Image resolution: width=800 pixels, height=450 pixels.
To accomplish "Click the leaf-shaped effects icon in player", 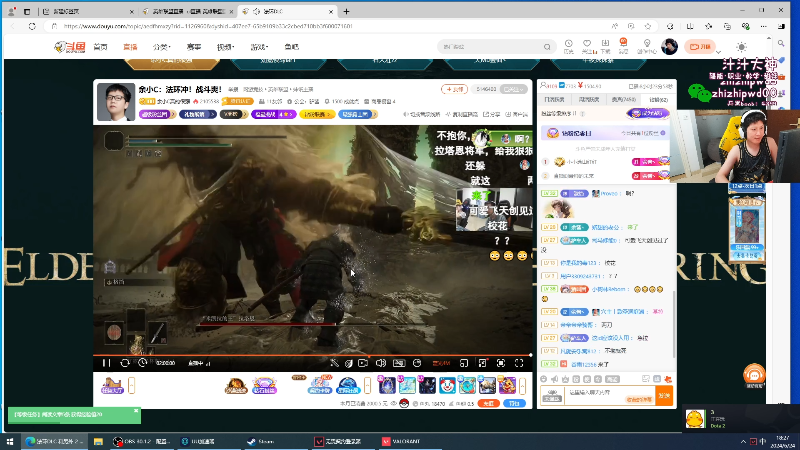I will 348,363.
